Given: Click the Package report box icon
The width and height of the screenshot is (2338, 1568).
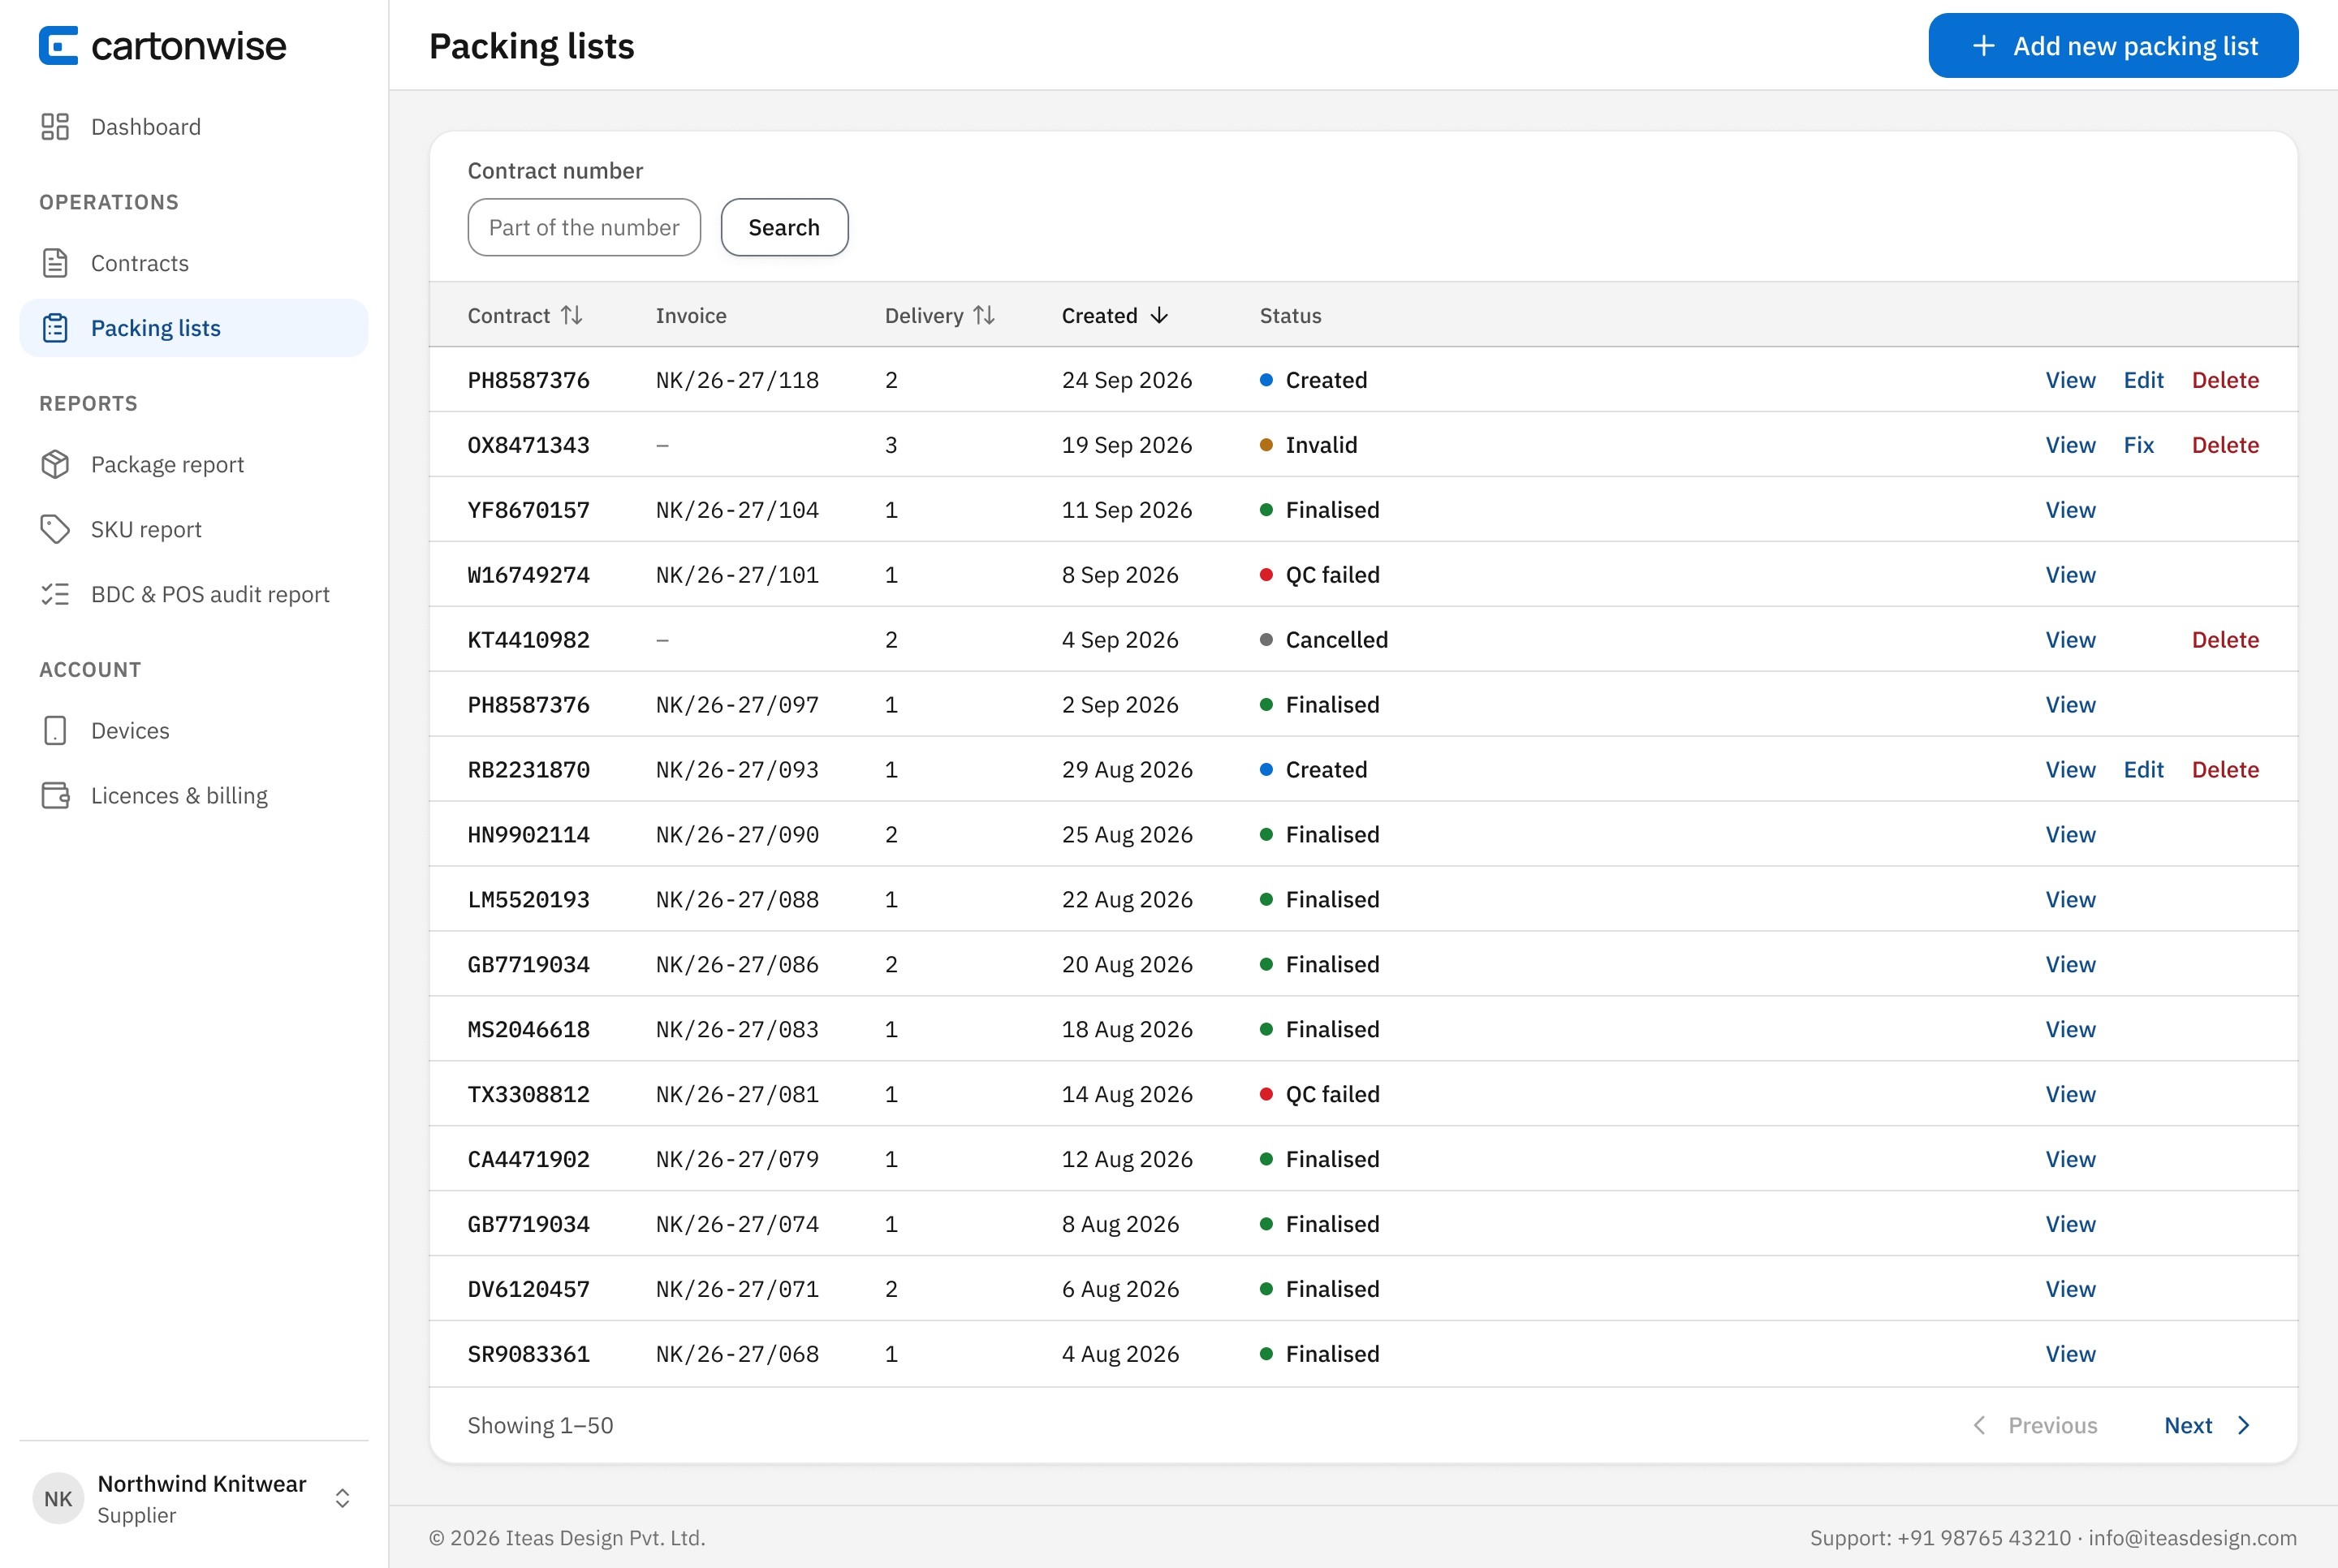Looking at the screenshot, I should (x=55, y=464).
